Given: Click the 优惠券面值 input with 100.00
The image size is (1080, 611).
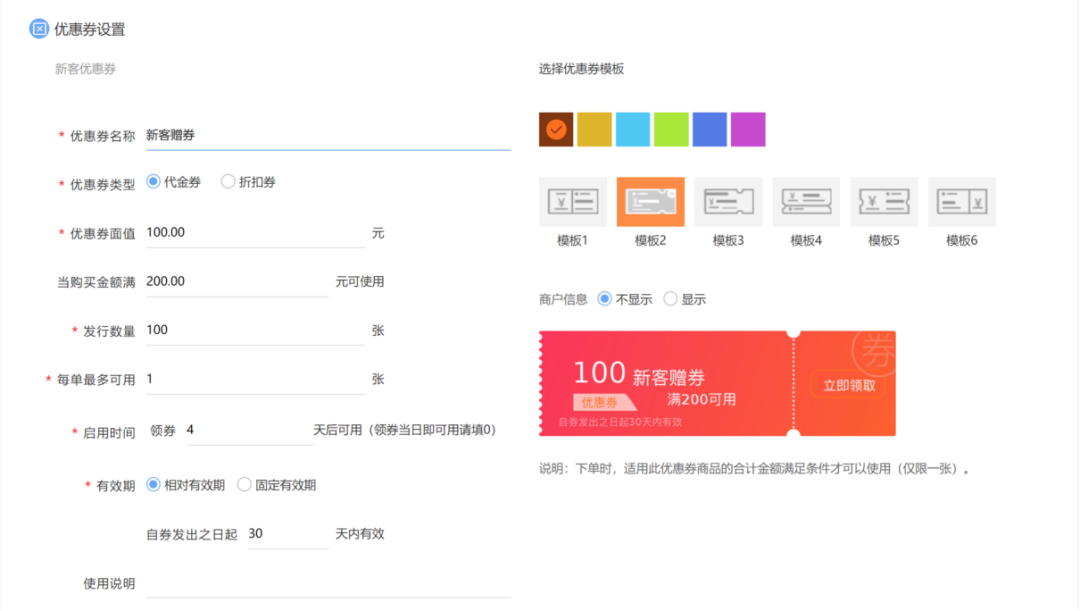Looking at the screenshot, I should click(255, 233).
